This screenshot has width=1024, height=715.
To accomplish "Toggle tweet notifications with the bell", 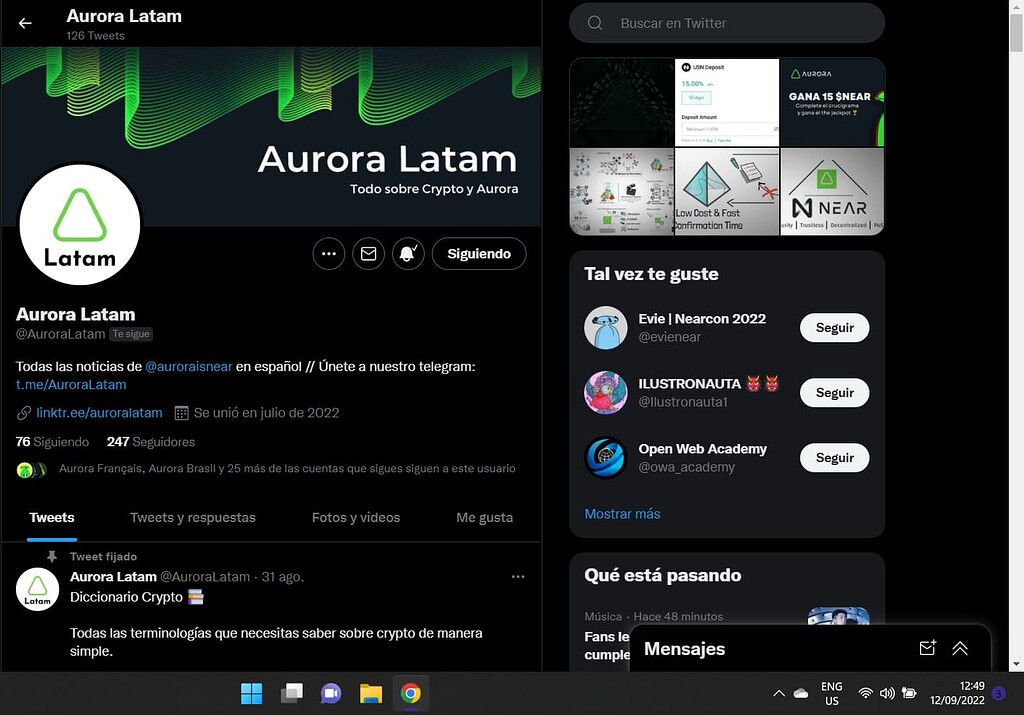I will click(408, 253).
